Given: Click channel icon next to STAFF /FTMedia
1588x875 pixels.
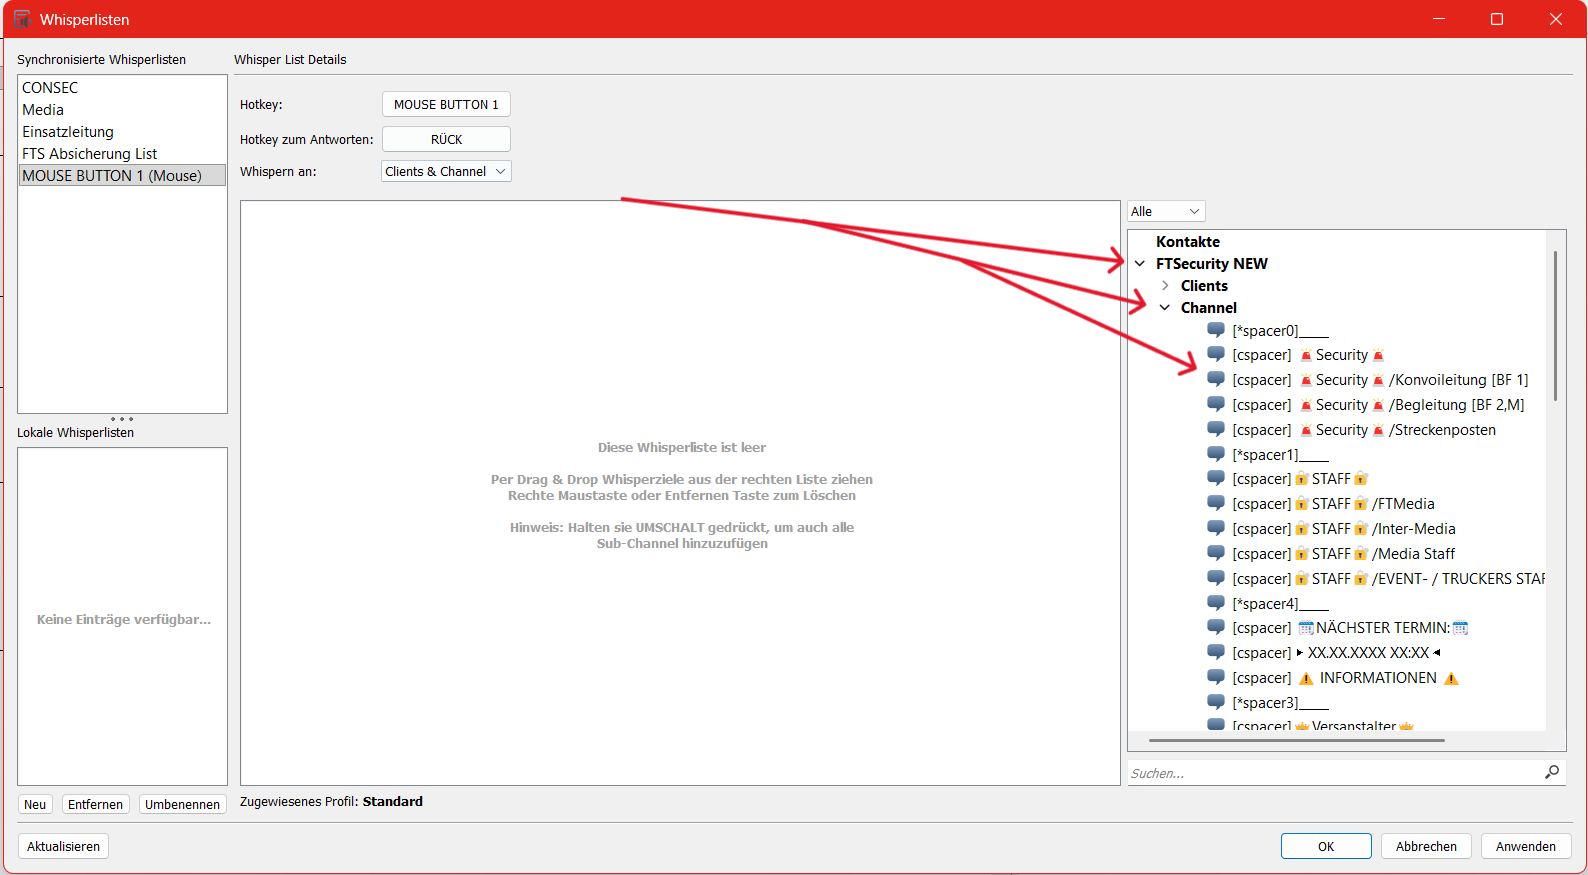Looking at the screenshot, I should pos(1215,503).
